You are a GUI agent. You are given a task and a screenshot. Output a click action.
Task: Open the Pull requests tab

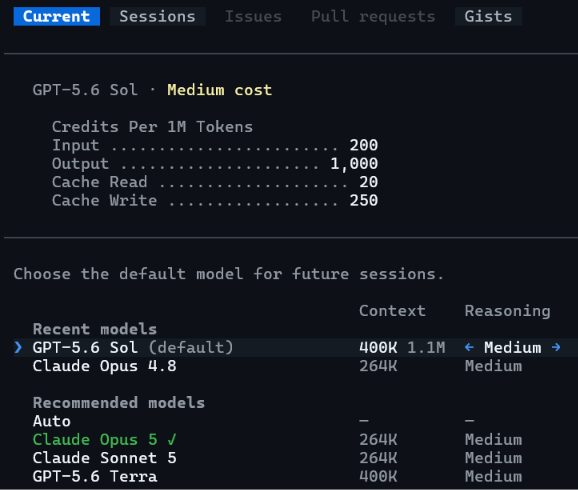[x=373, y=17]
